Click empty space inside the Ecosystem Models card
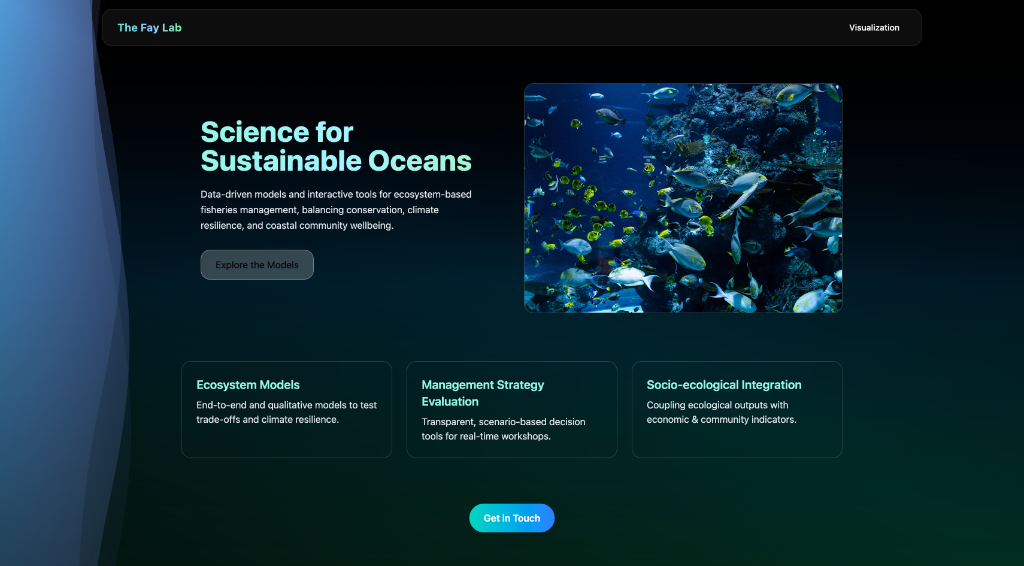 tap(286, 442)
